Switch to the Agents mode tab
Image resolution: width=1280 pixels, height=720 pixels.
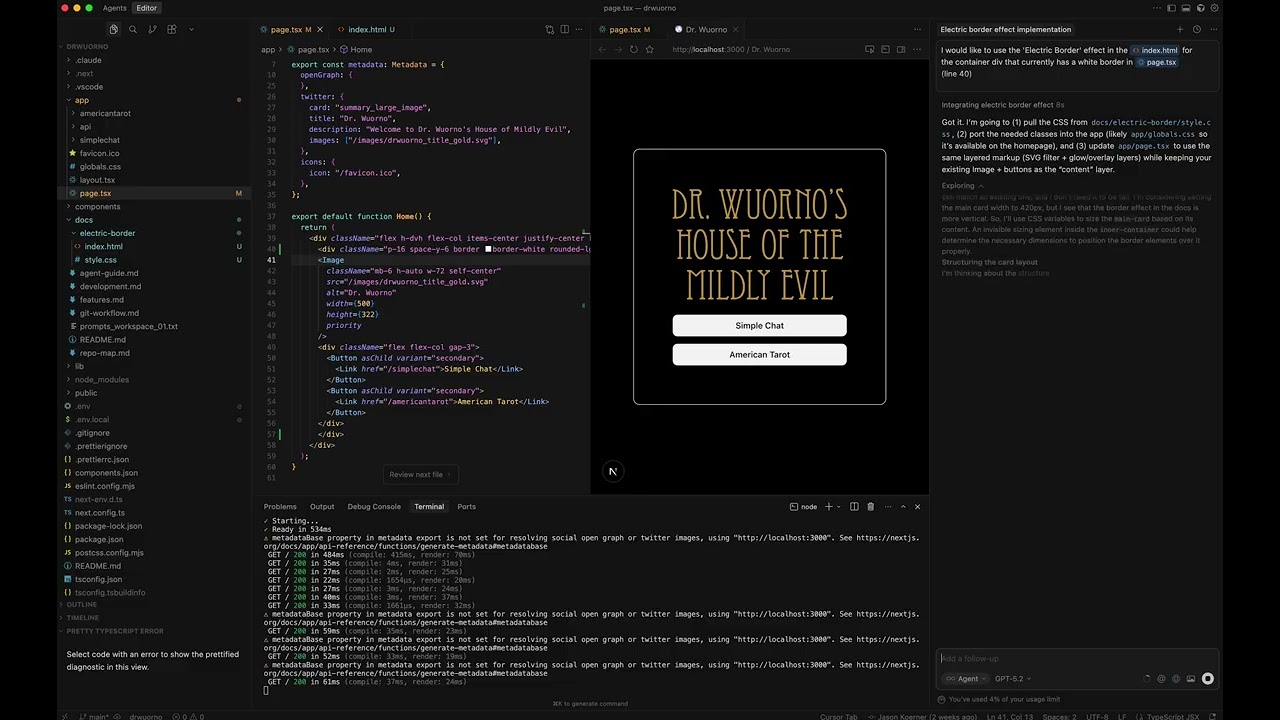[115, 8]
